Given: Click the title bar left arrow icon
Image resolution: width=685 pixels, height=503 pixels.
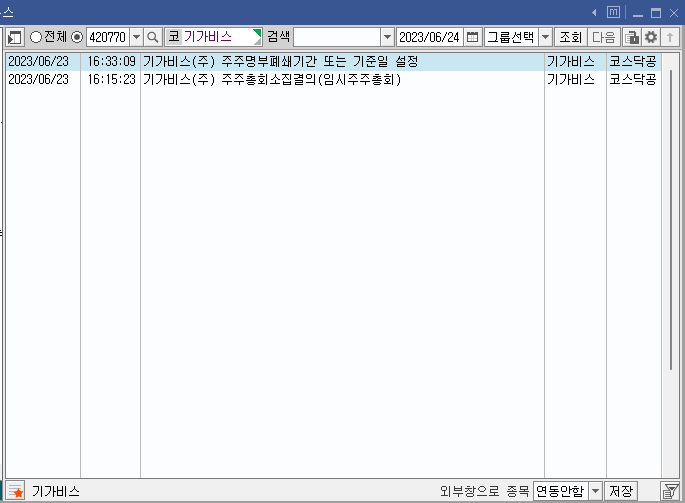Looking at the screenshot, I should 595,13.
